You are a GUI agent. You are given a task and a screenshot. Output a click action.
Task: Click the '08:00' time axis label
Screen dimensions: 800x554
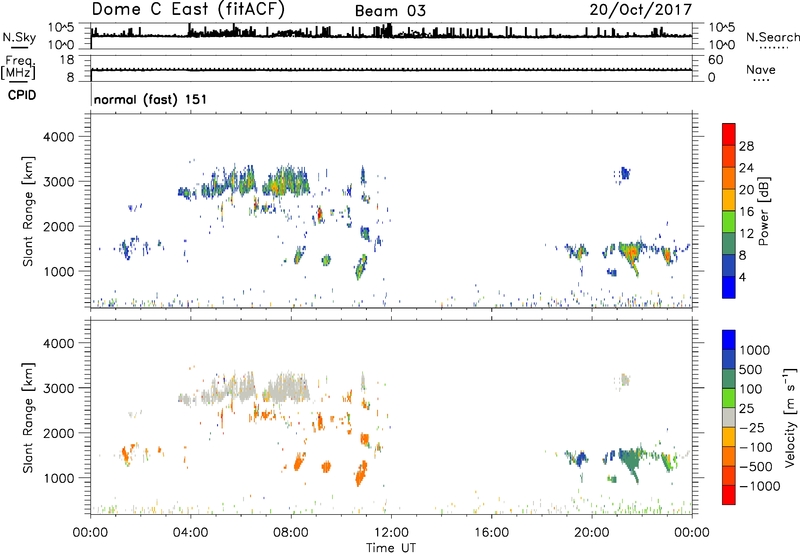tap(291, 533)
